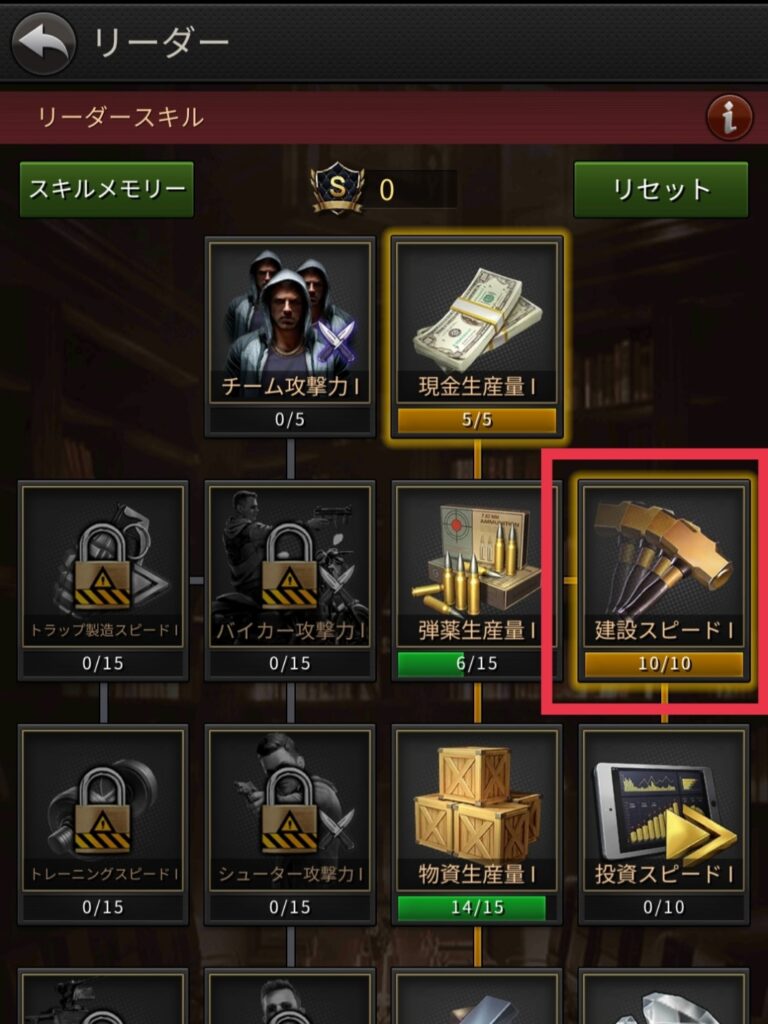
Task: Click the リセット button
Action: coord(661,189)
